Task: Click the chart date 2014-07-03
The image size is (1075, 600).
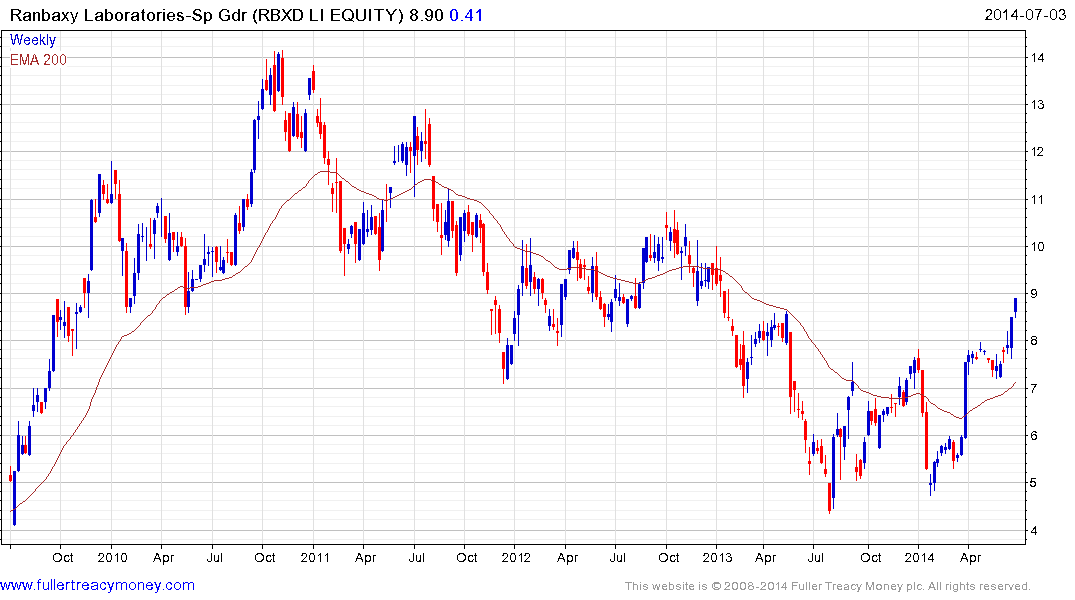Action: 1025,14
